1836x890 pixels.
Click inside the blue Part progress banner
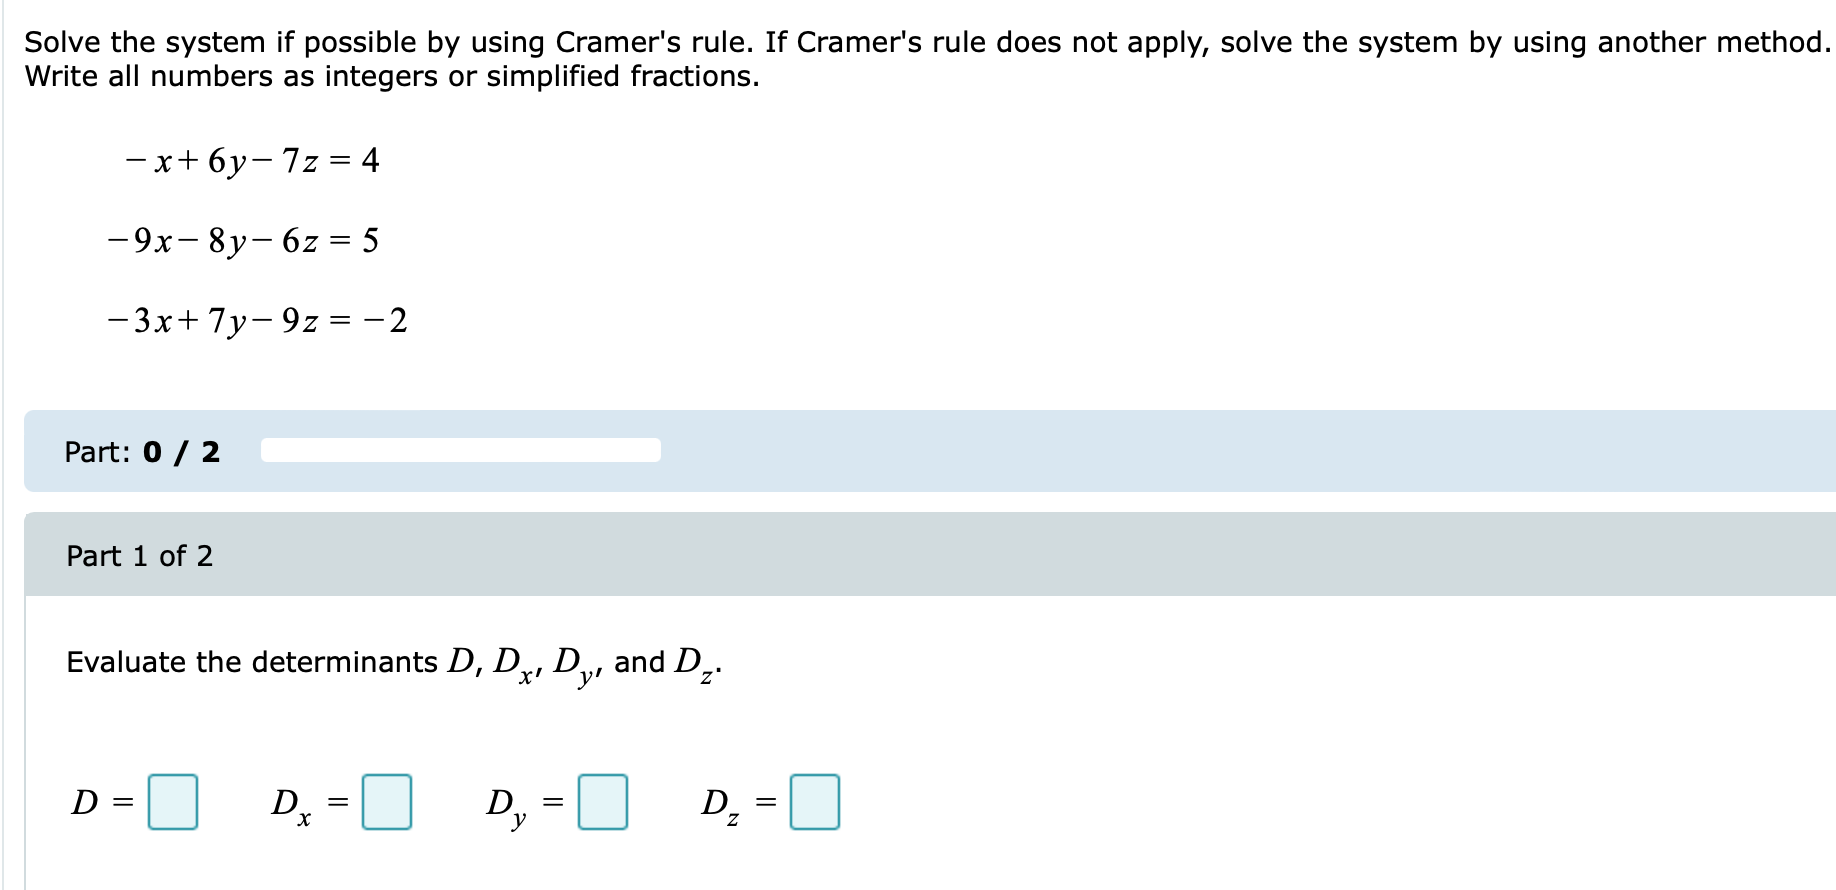900,451
